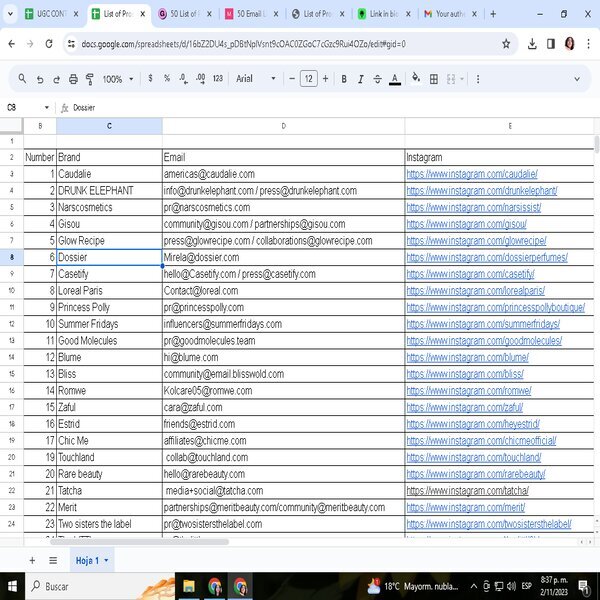Open the borders tool
The image size is (600, 600).
coord(434,79)
